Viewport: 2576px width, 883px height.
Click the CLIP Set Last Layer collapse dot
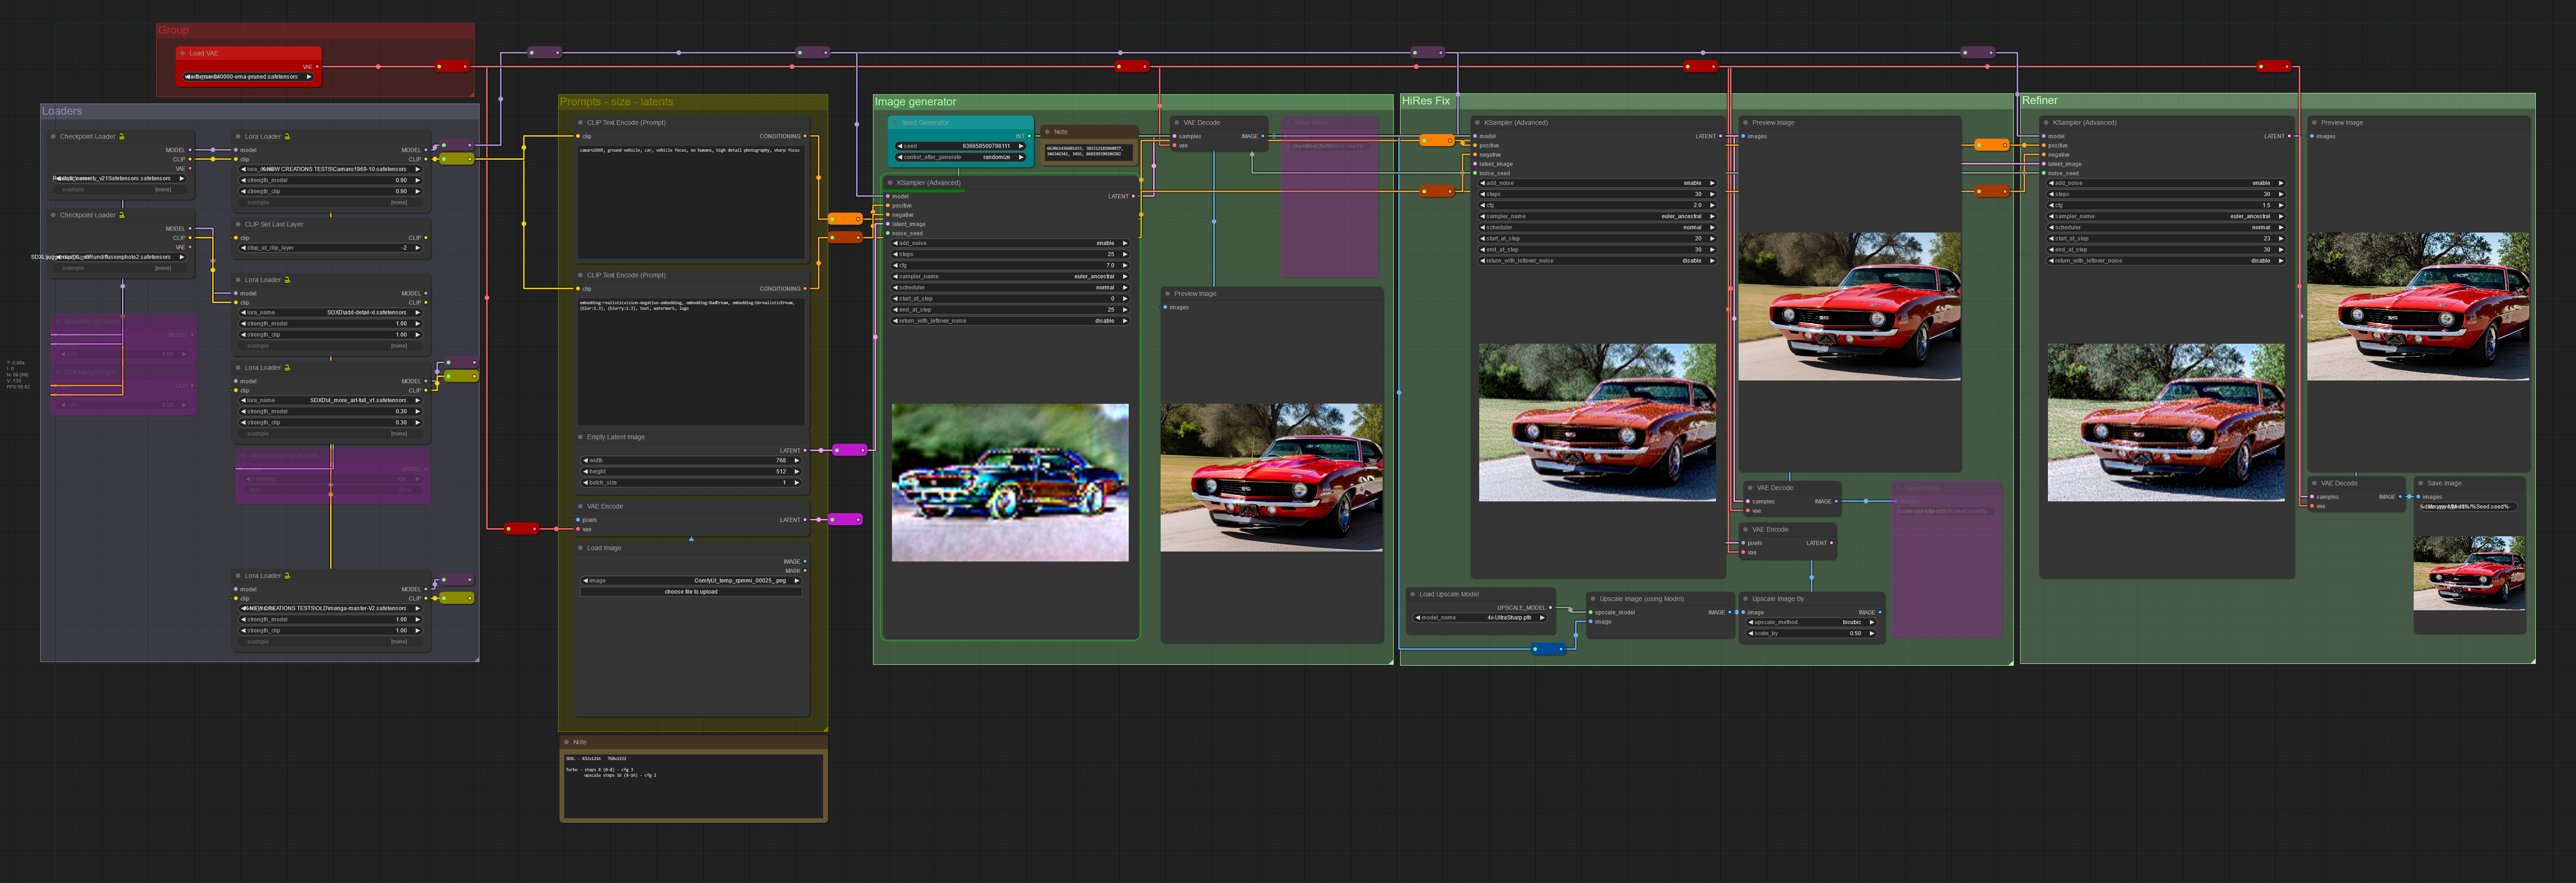point(239,224)
